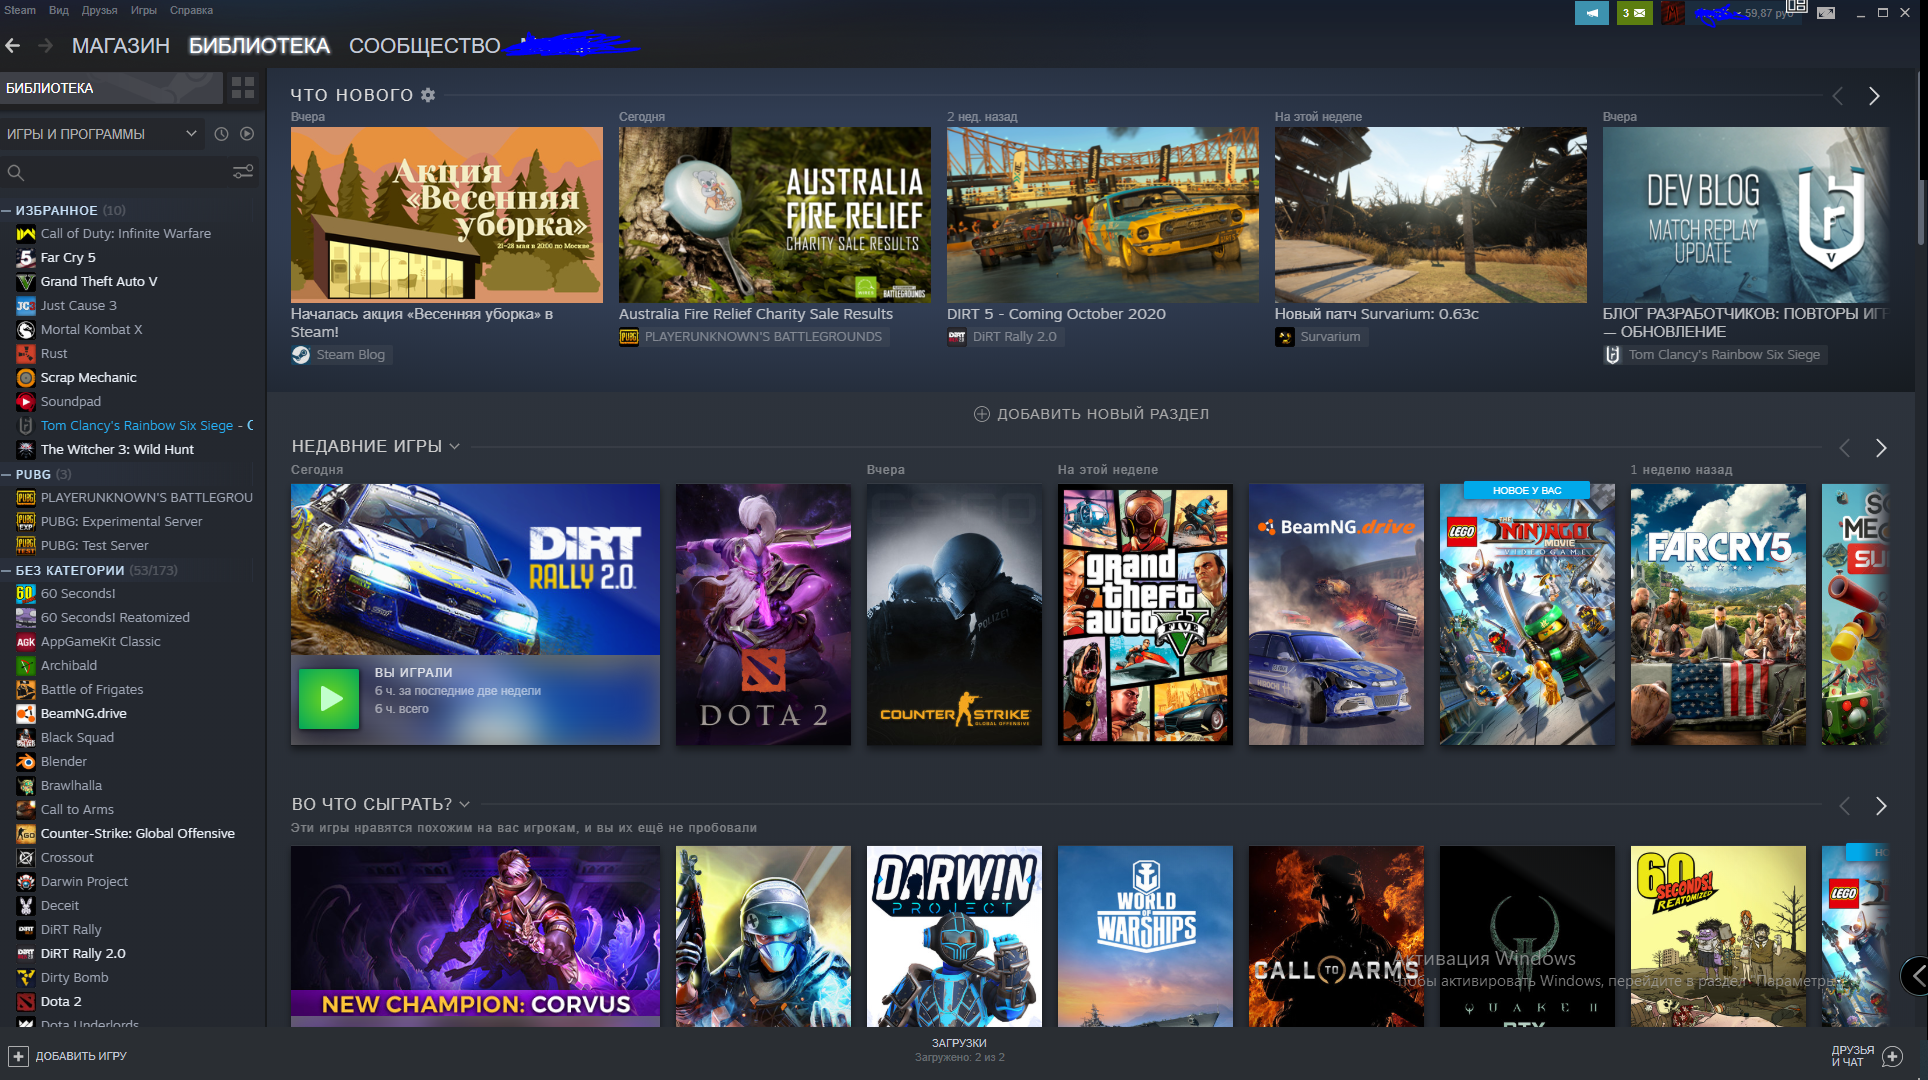Open the Darwin Project suggestion cover
Image resolution: width=1928 pixels, height=1080 pixels.
pos(954,937)
